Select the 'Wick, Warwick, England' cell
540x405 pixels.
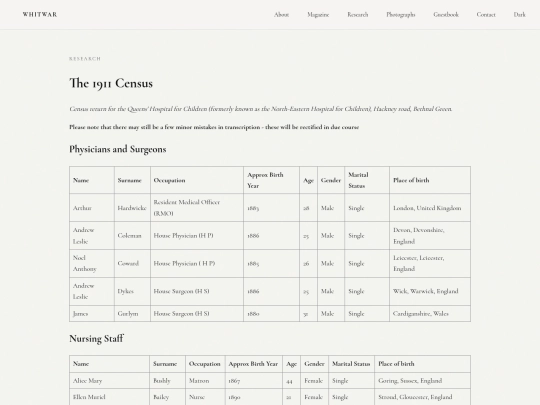pyautogui.click(x=430, y=291)
